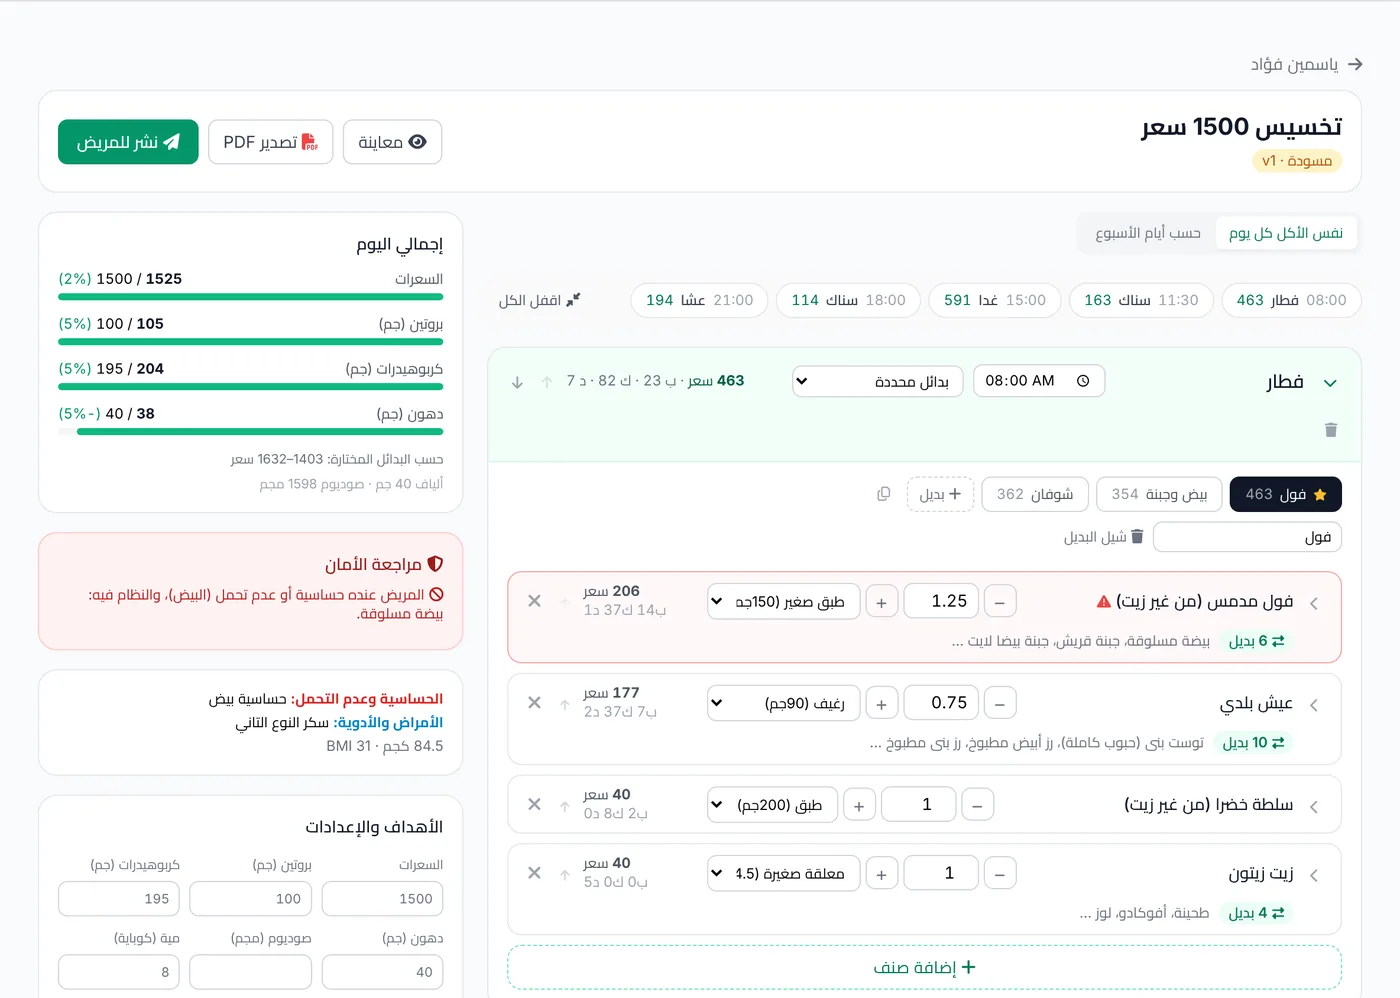Image resolution: width=1400 pixels, height=998 pixels.
Task: Open the معاينة preview button
Action: (392, 142)
